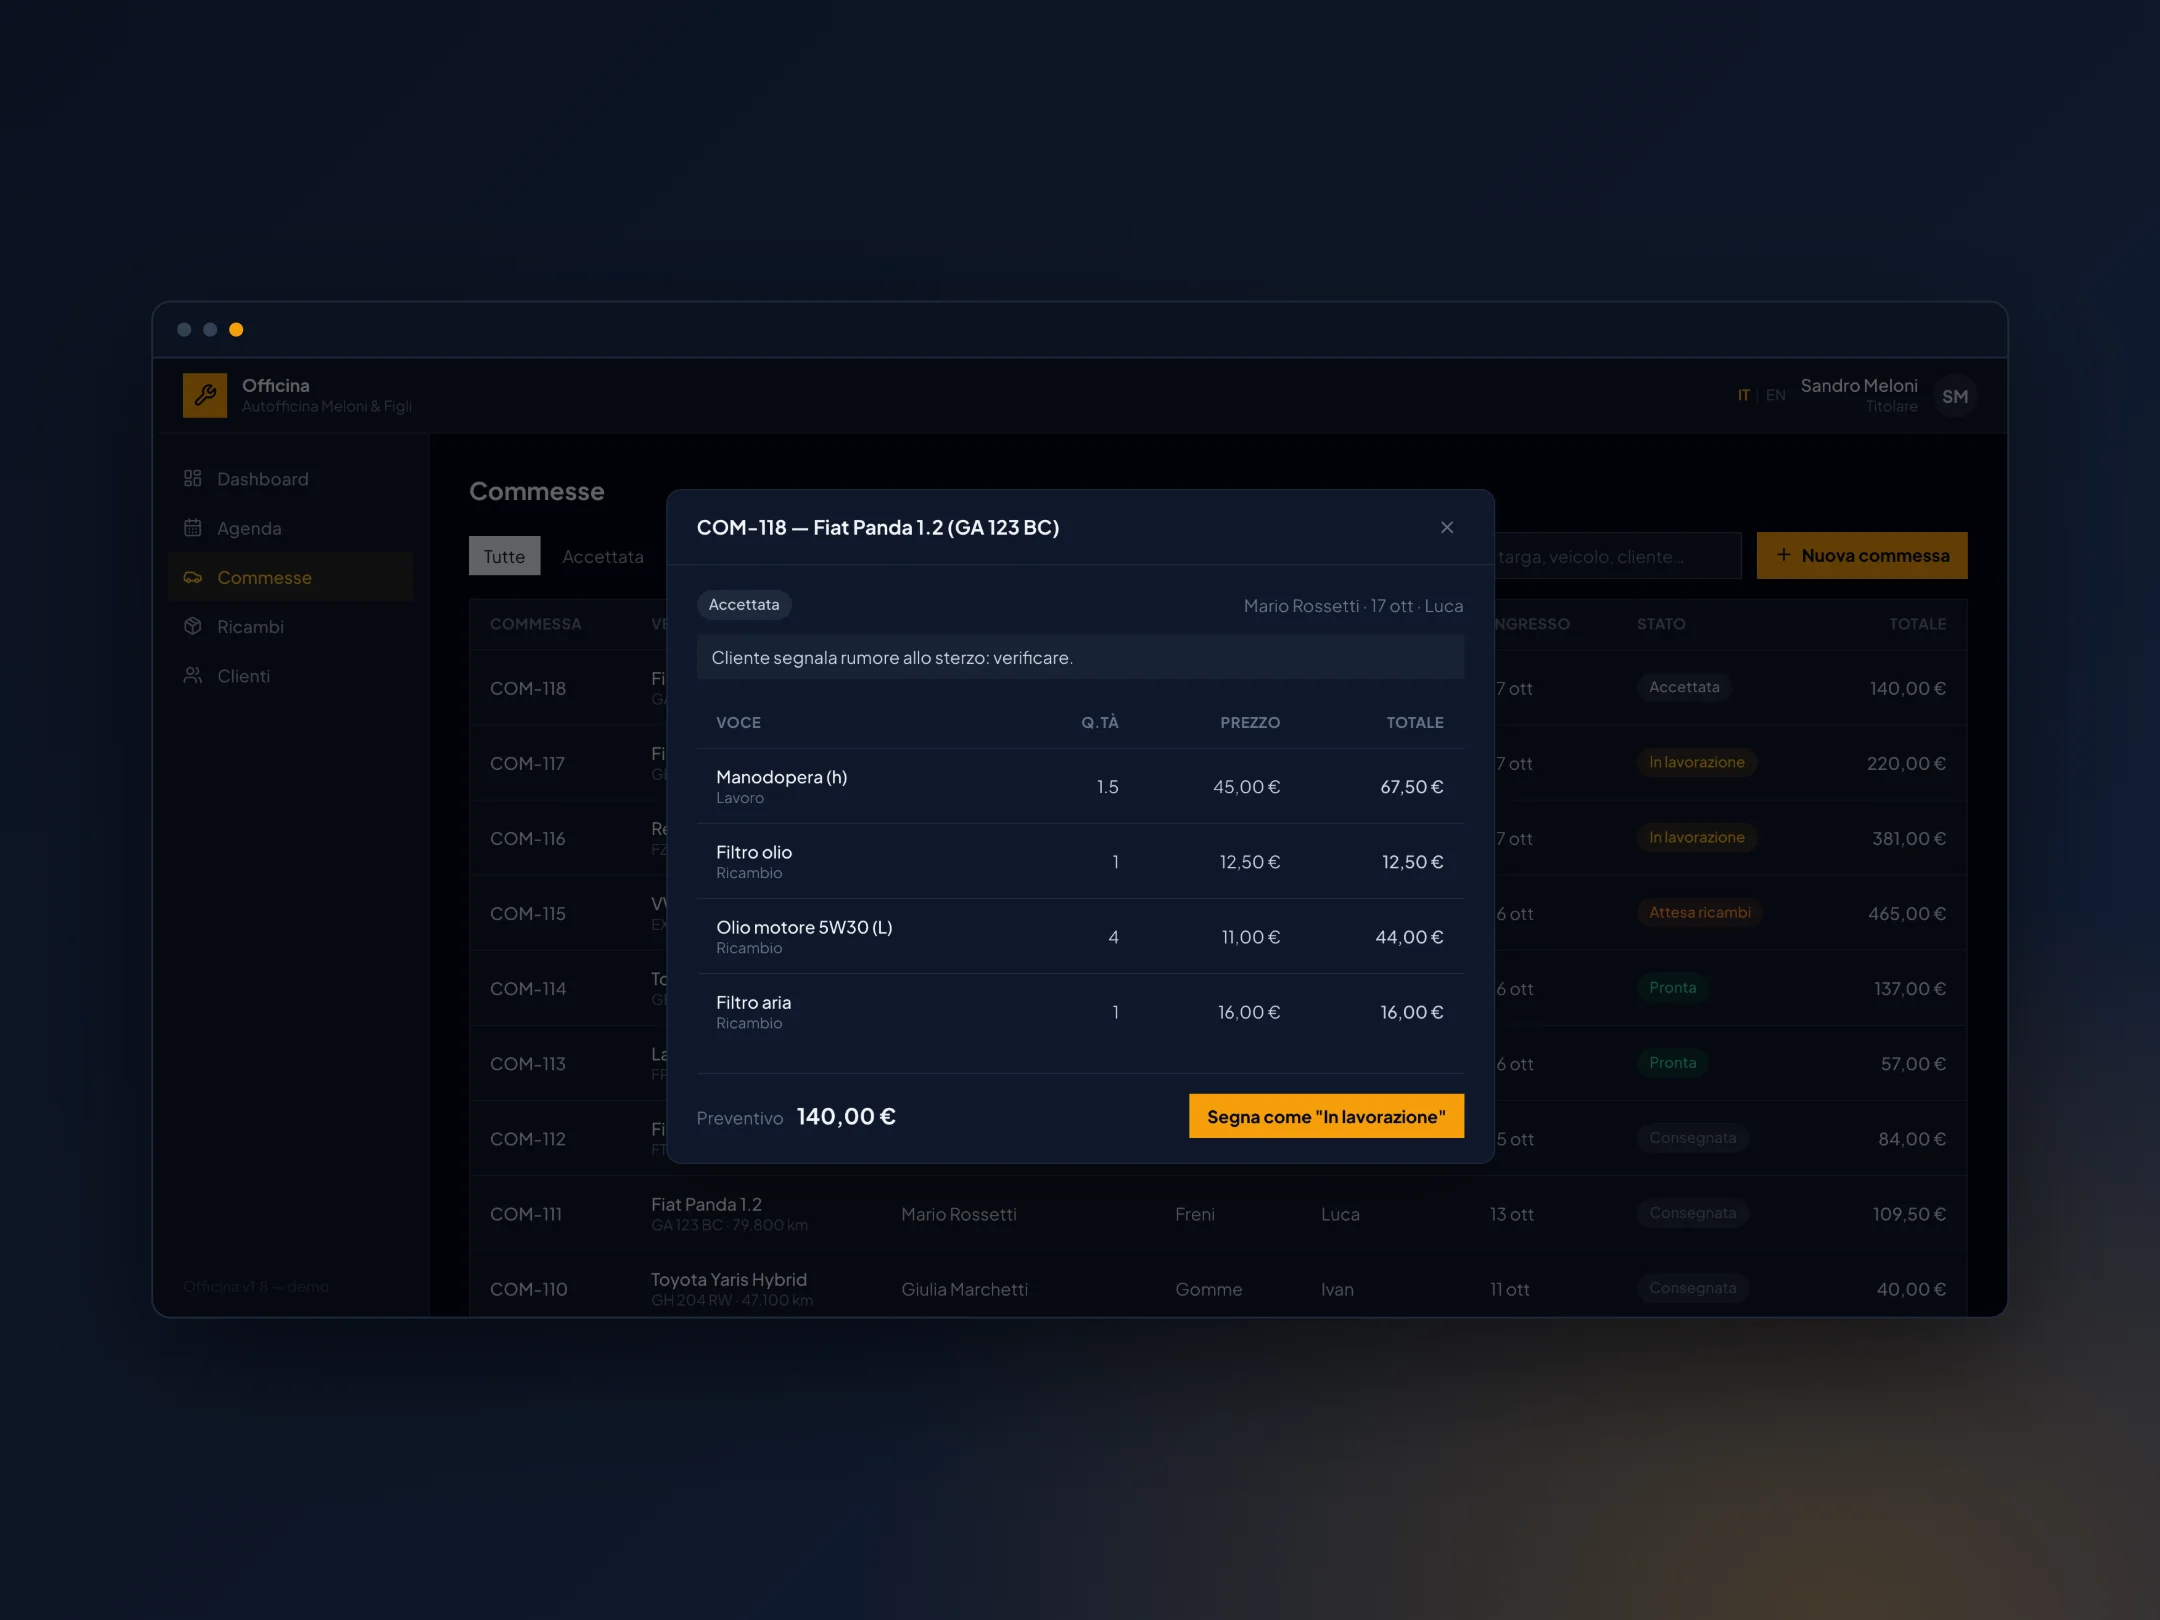Click Giulia Marchetti customer name

pos(964,1289)
